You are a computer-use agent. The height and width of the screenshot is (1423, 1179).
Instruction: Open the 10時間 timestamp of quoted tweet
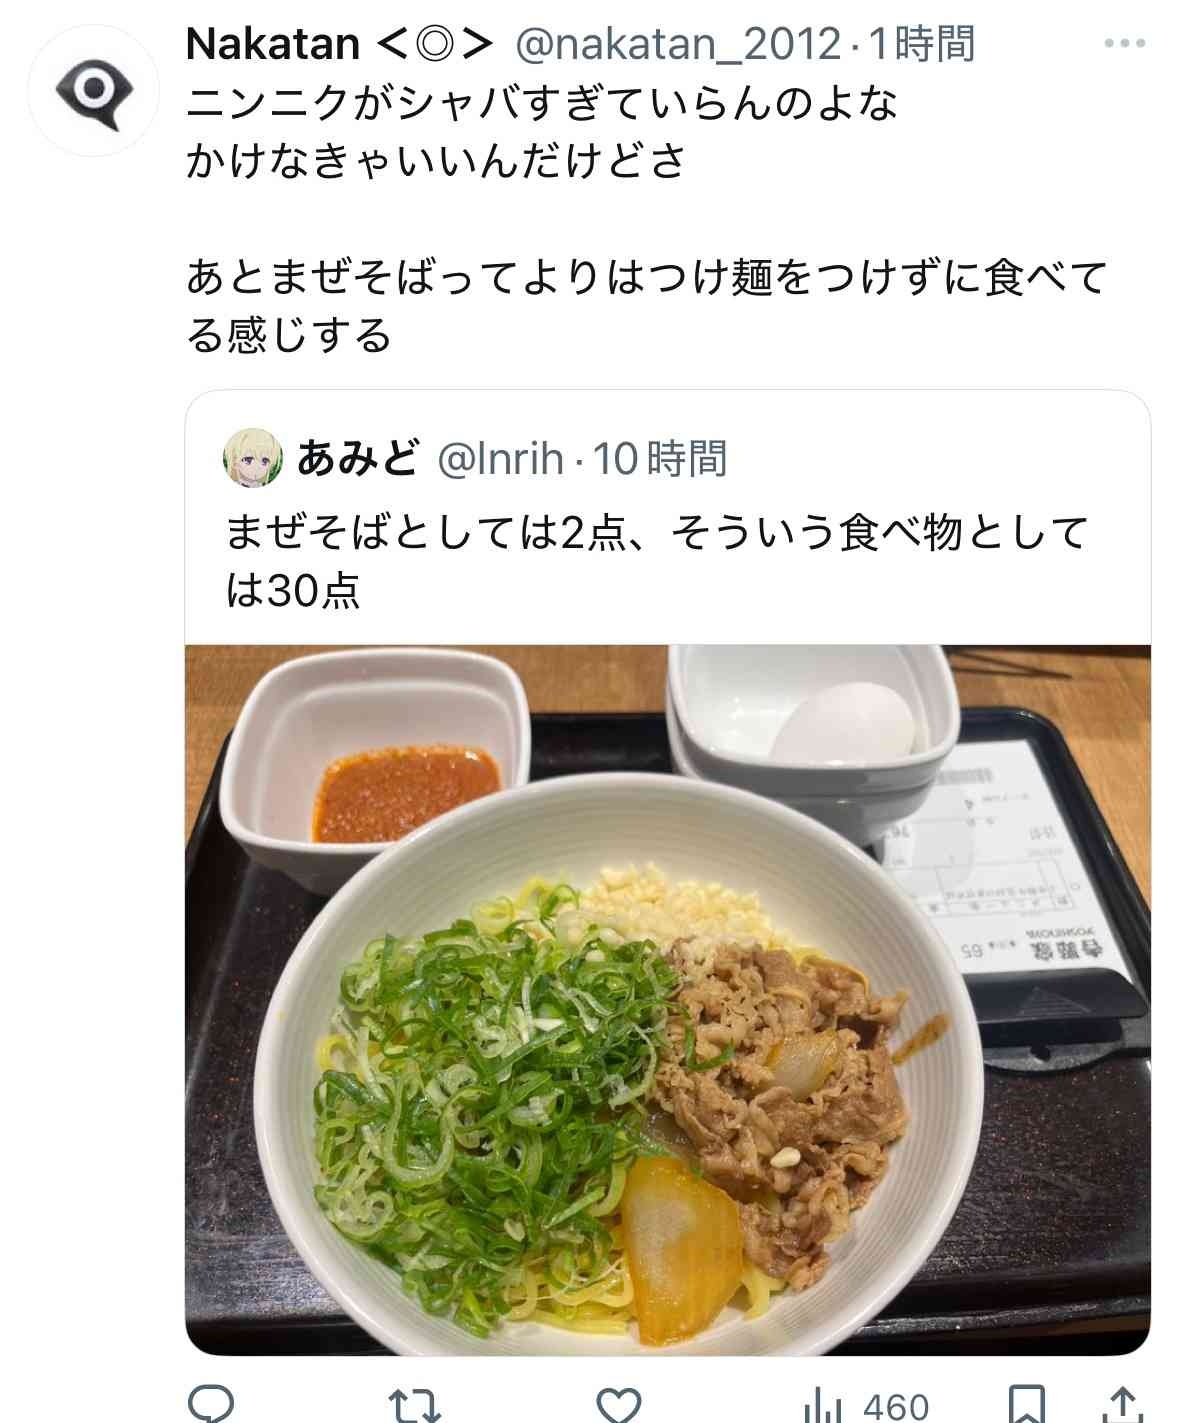tap(660, 460)
